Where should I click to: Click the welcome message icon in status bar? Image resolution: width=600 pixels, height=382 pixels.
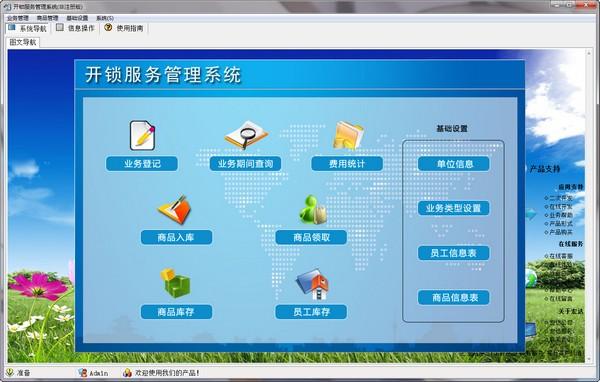(x=127, y=372)
